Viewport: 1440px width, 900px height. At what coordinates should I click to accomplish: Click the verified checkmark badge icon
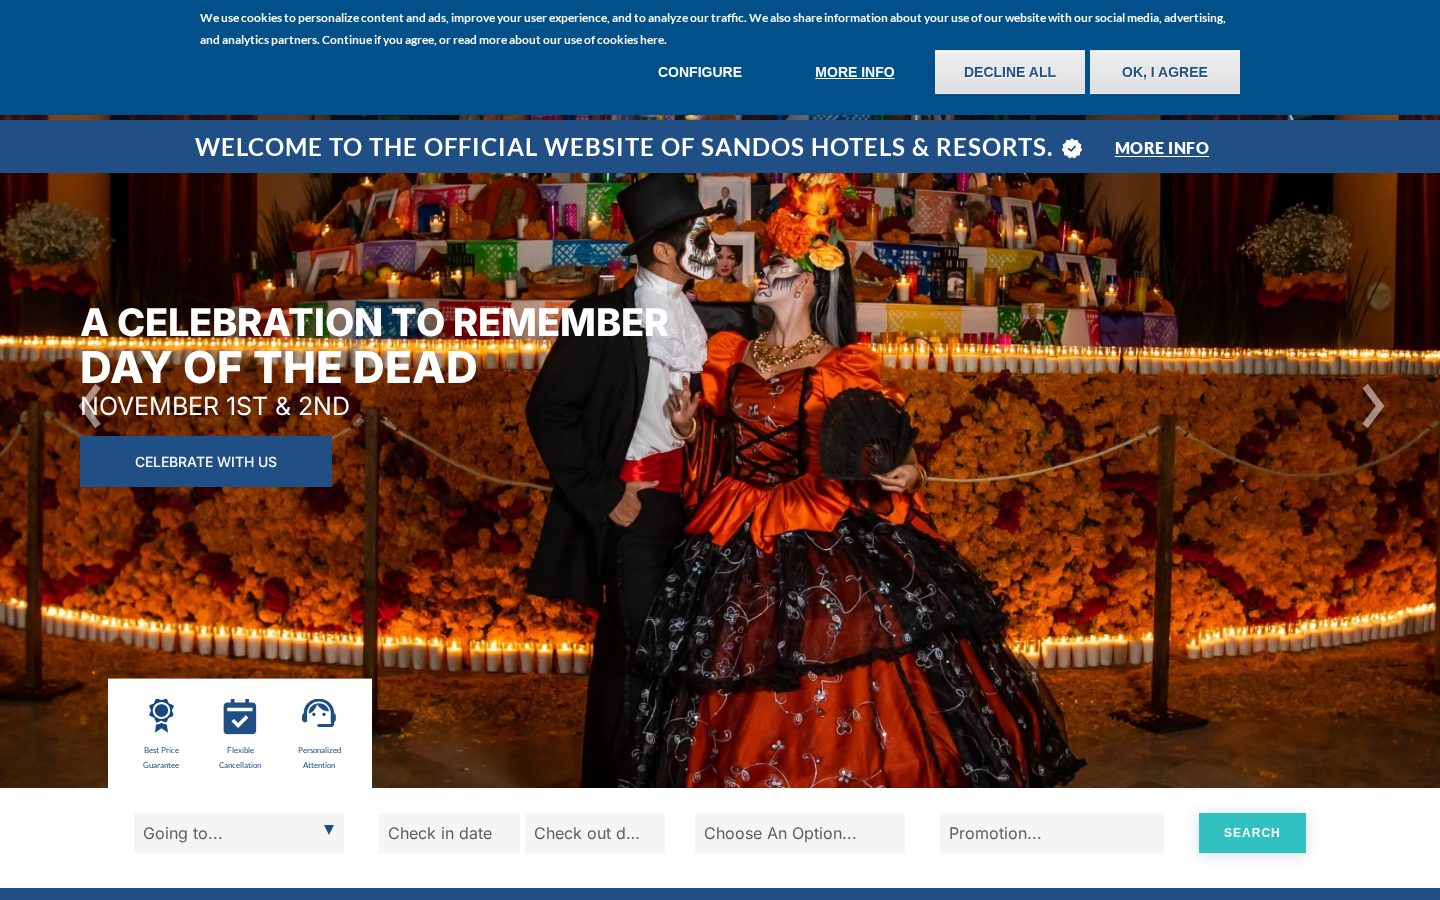(x=1072, y=148)
